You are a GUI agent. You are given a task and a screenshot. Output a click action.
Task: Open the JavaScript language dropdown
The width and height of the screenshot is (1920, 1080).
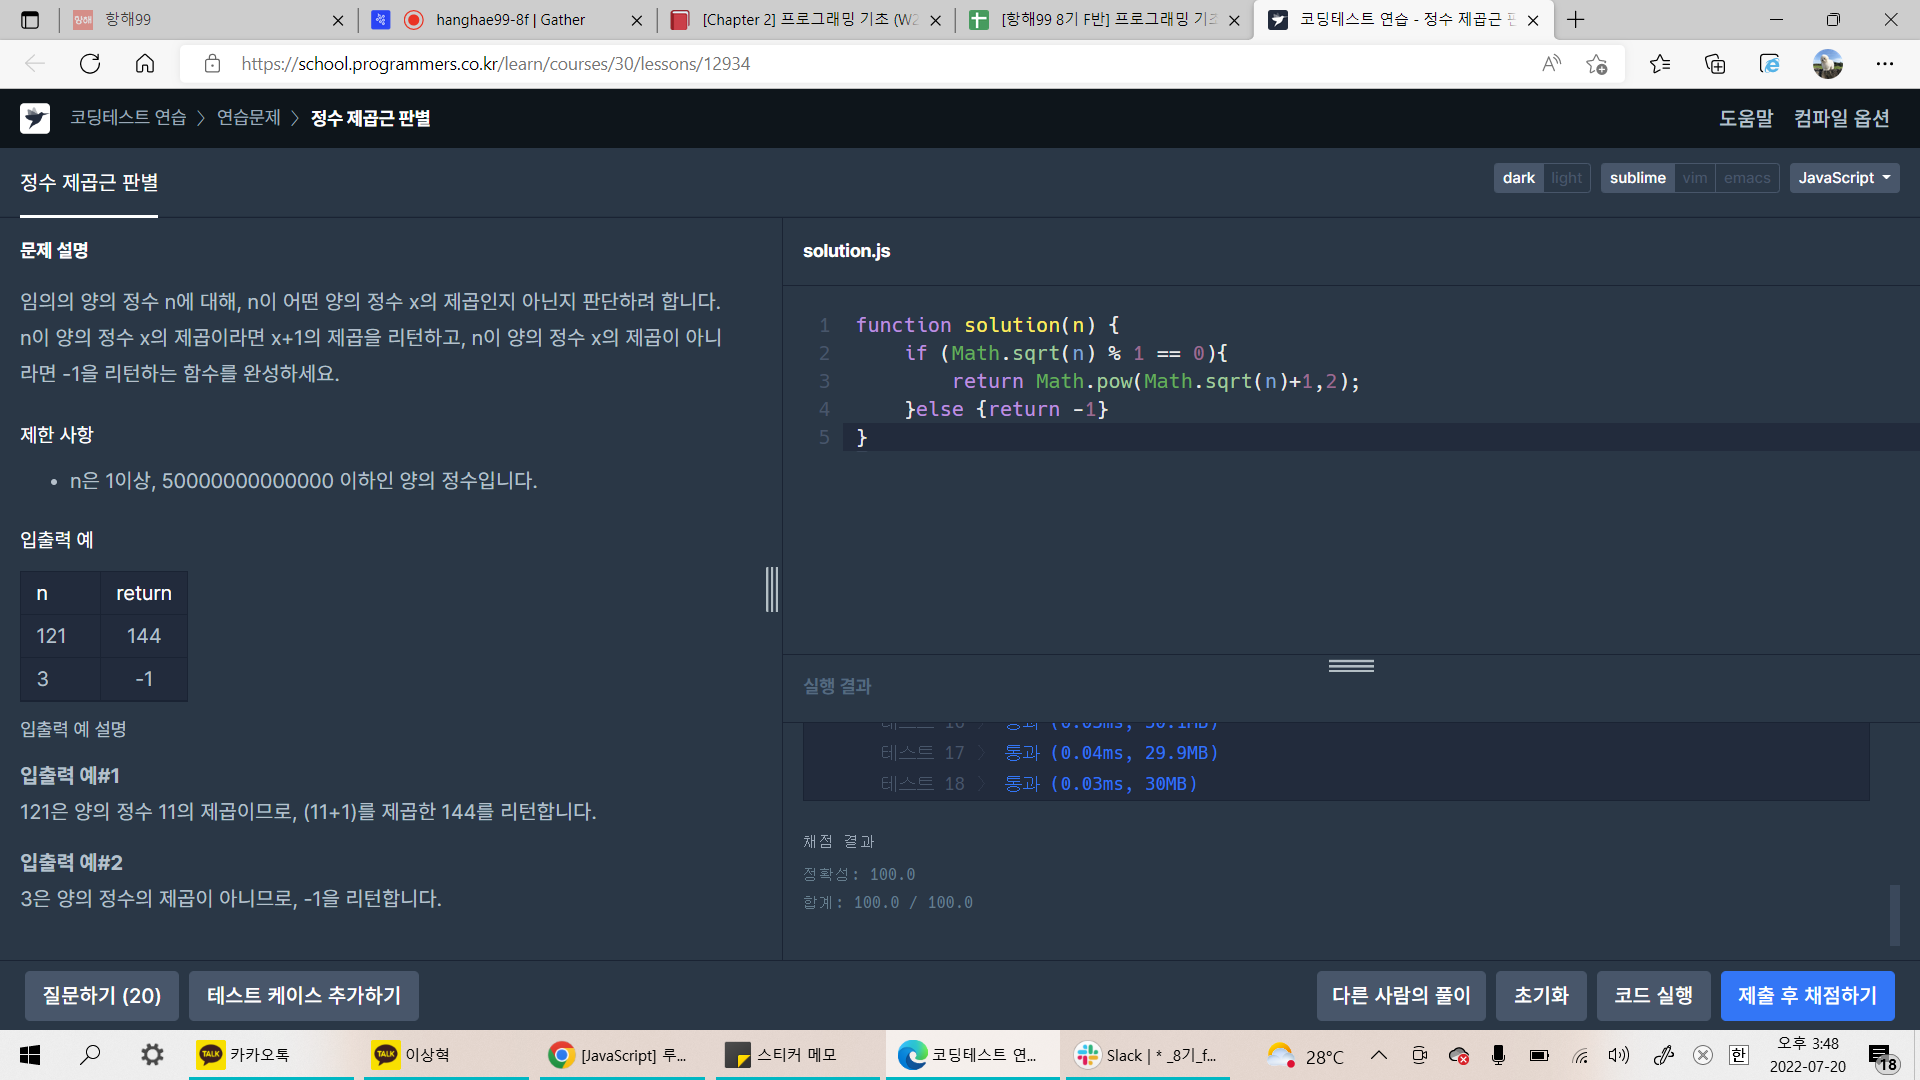tap(1844, 178)
